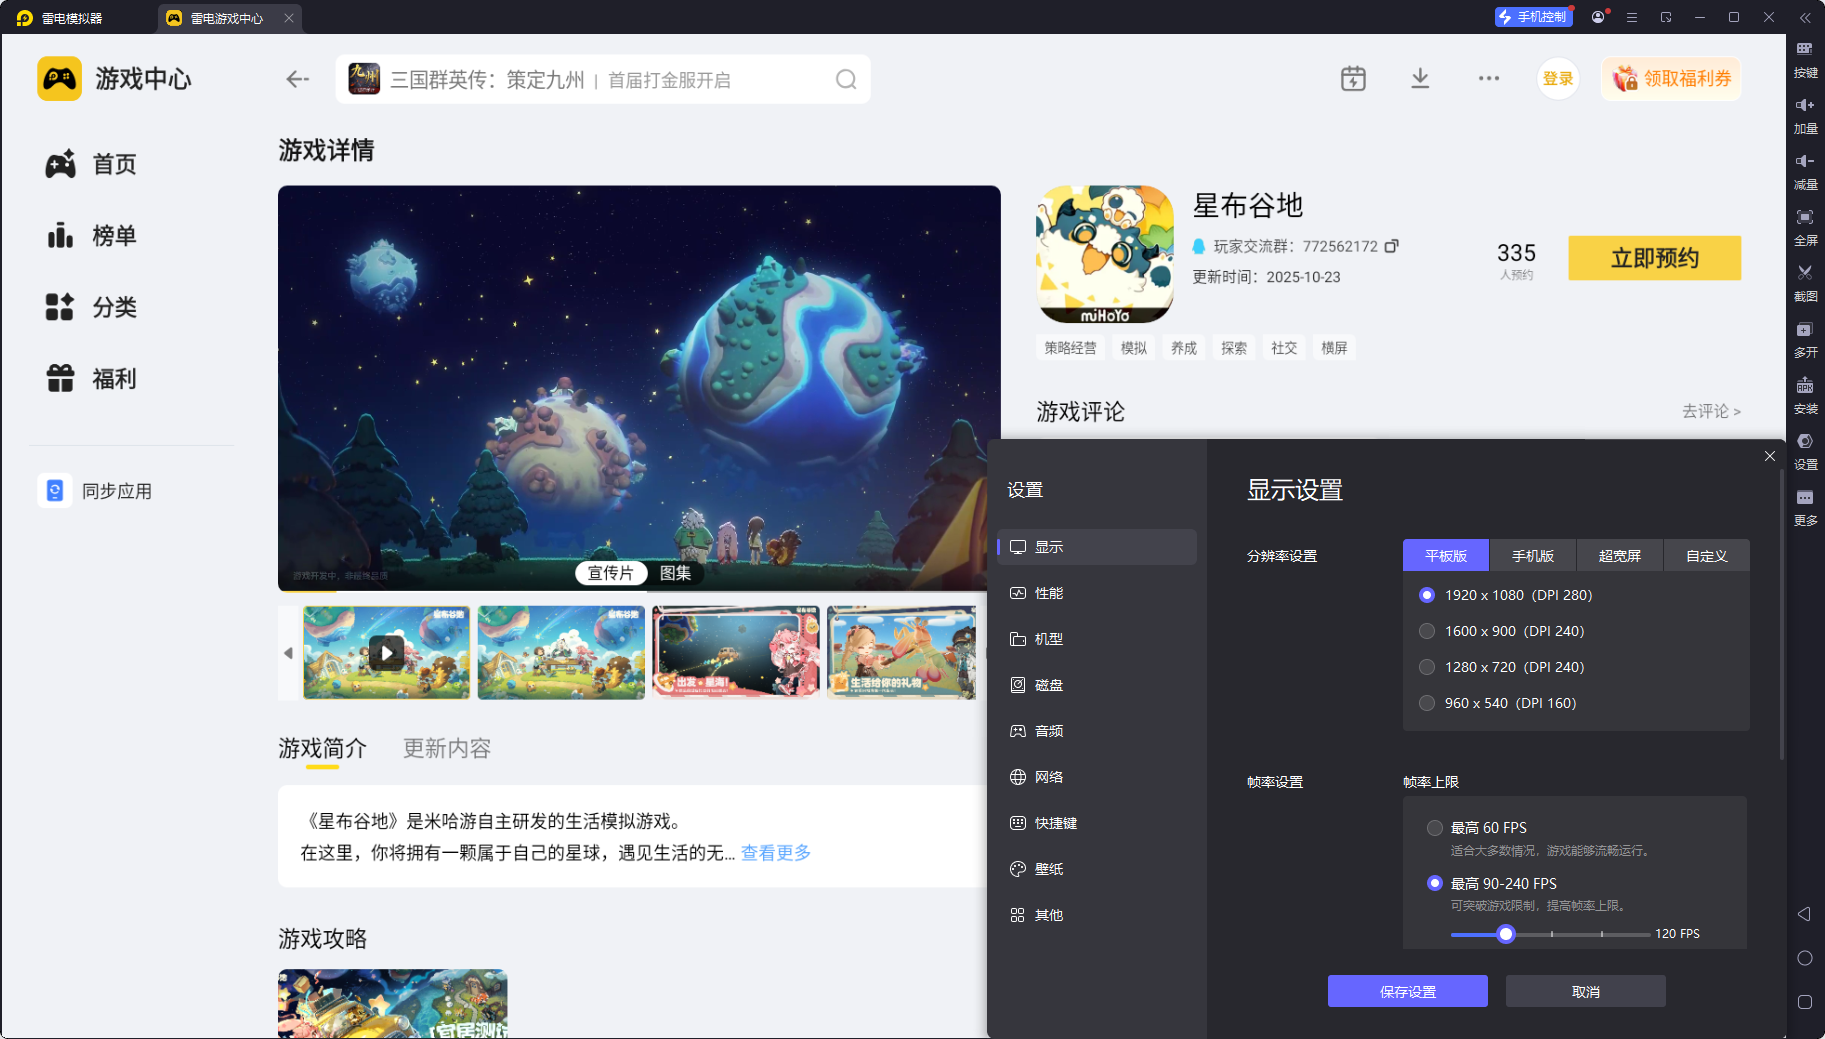
Task: Click 保存设置 to save settings
Action: 1408,991
